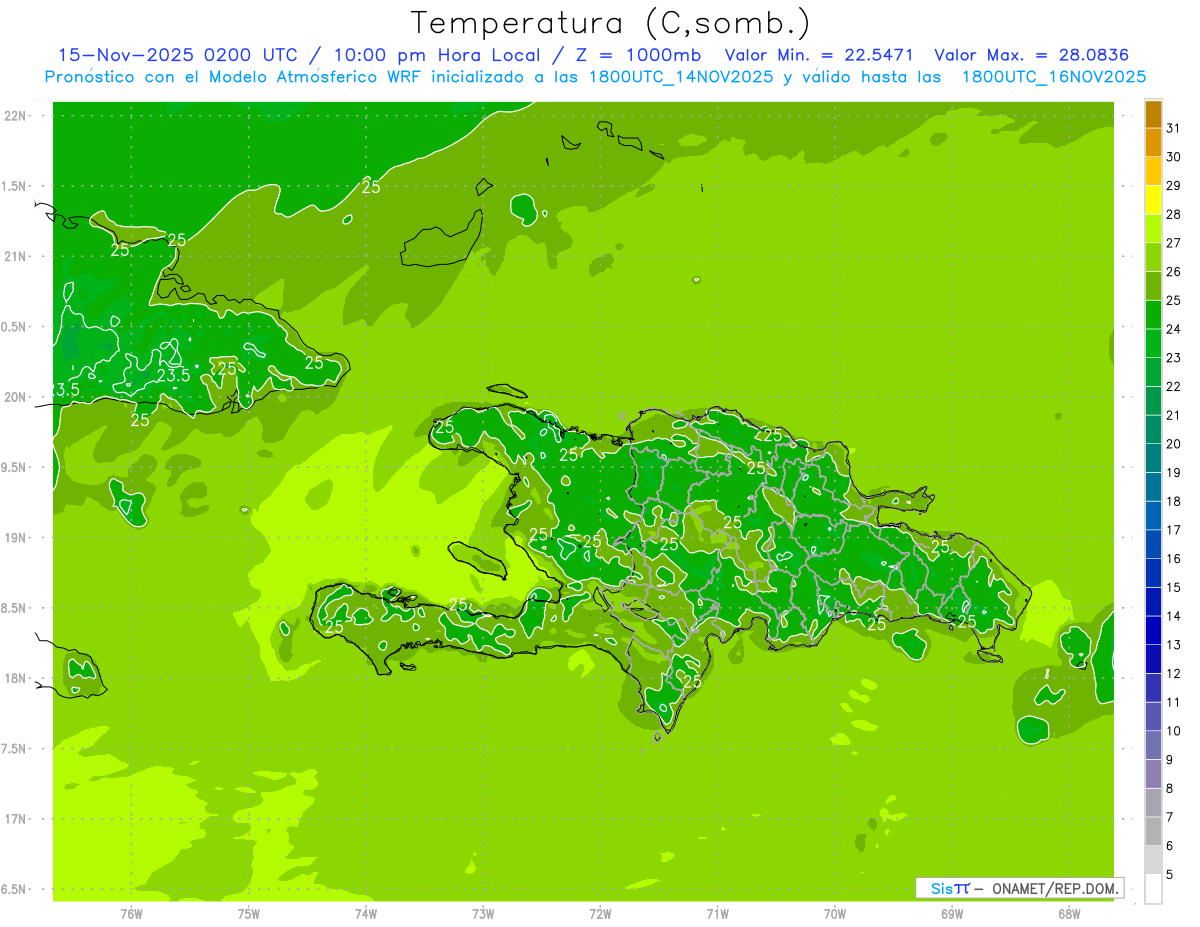The height and width of the screenshot is (927, 1200).
Task: Click the '28' colorbar scale label
Action: (1173, 214)
